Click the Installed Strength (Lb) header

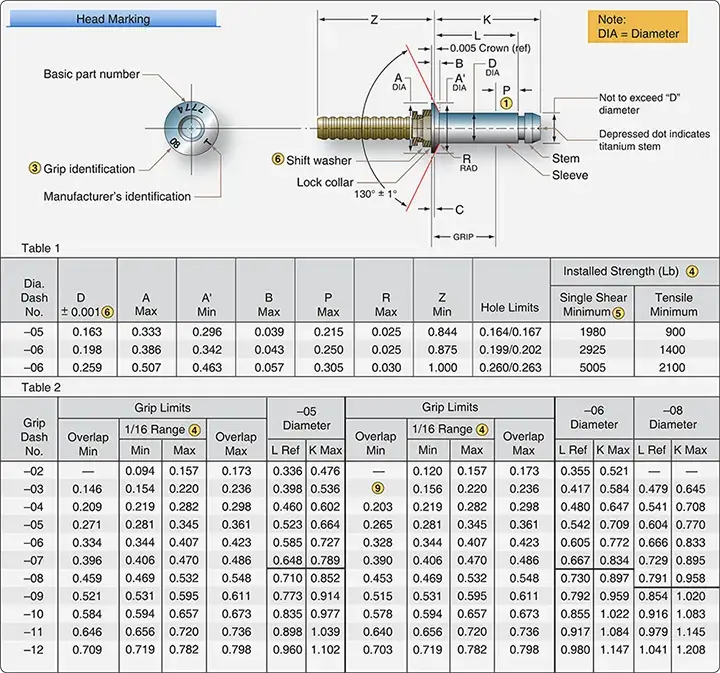coord(621,271)
